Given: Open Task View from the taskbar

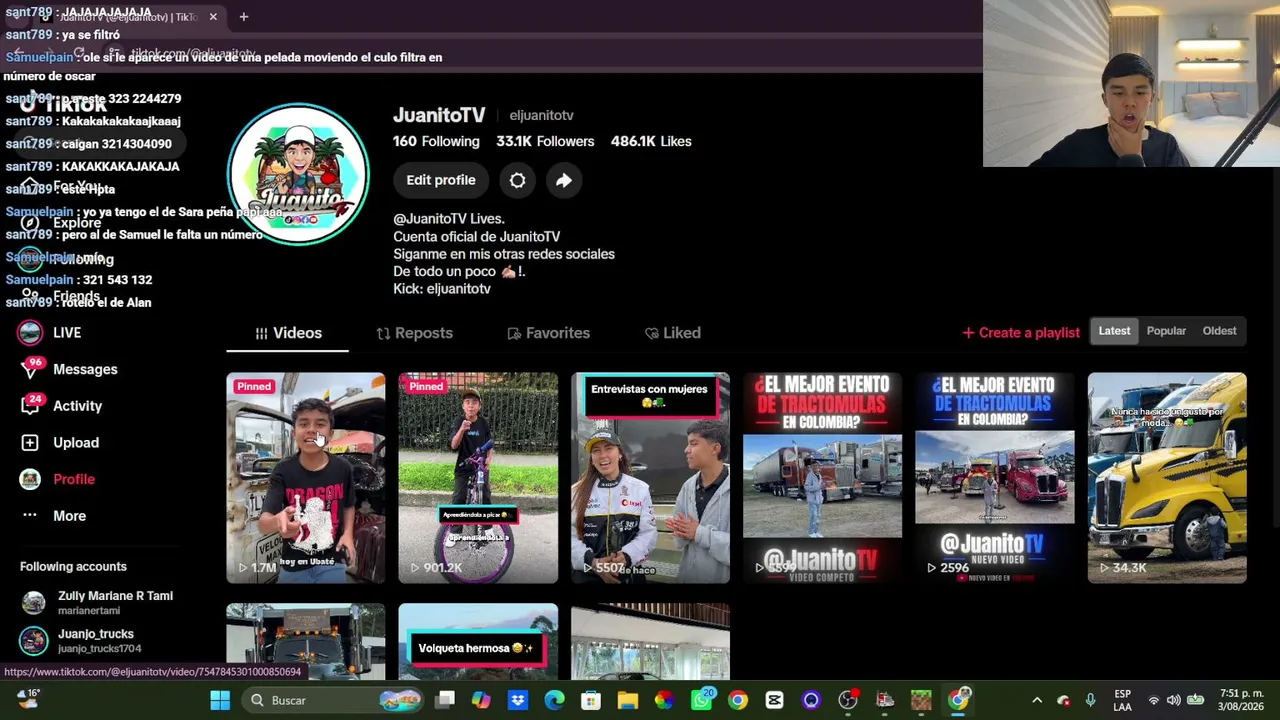Looking at the screenshot, I should click(445, 700).
